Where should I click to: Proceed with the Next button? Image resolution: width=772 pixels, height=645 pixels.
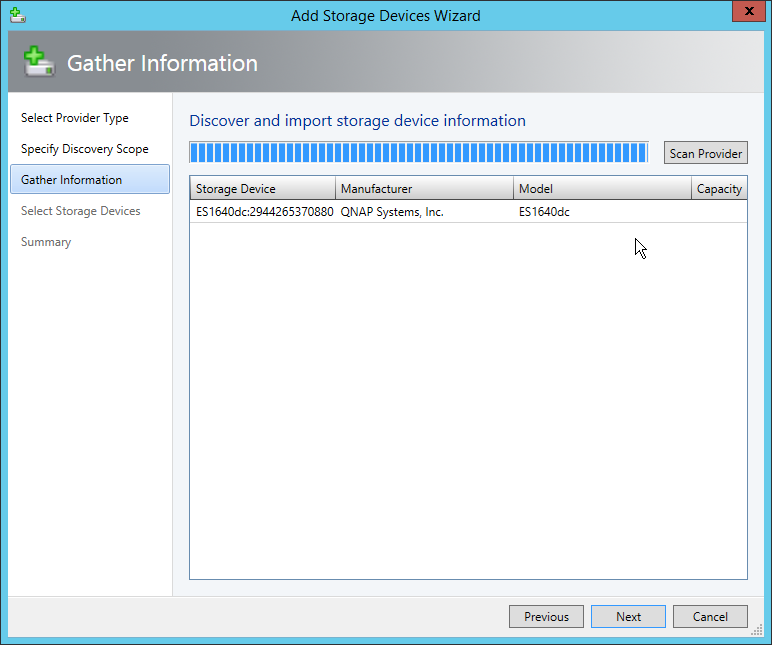click(628, 617)
